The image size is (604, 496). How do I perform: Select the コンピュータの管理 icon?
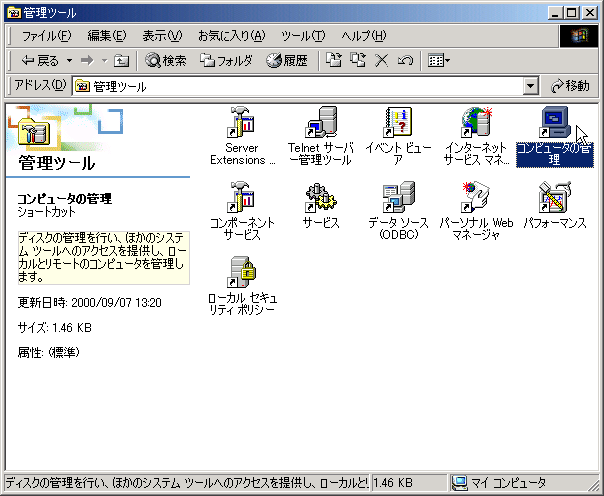(x=553, y=123)
